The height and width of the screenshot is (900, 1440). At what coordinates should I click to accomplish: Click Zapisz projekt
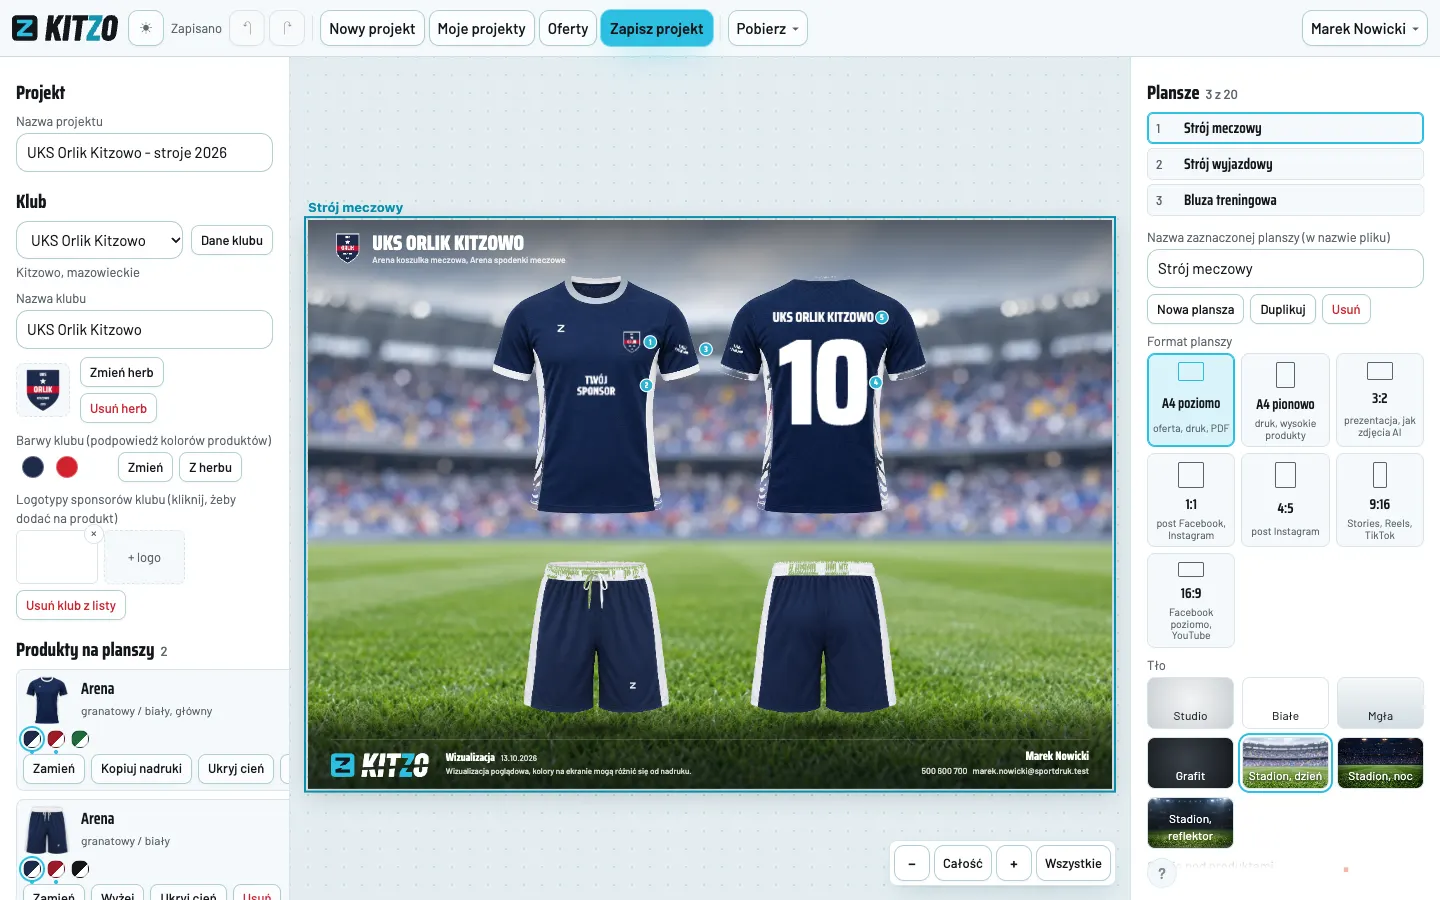click(x=657, y=28)
